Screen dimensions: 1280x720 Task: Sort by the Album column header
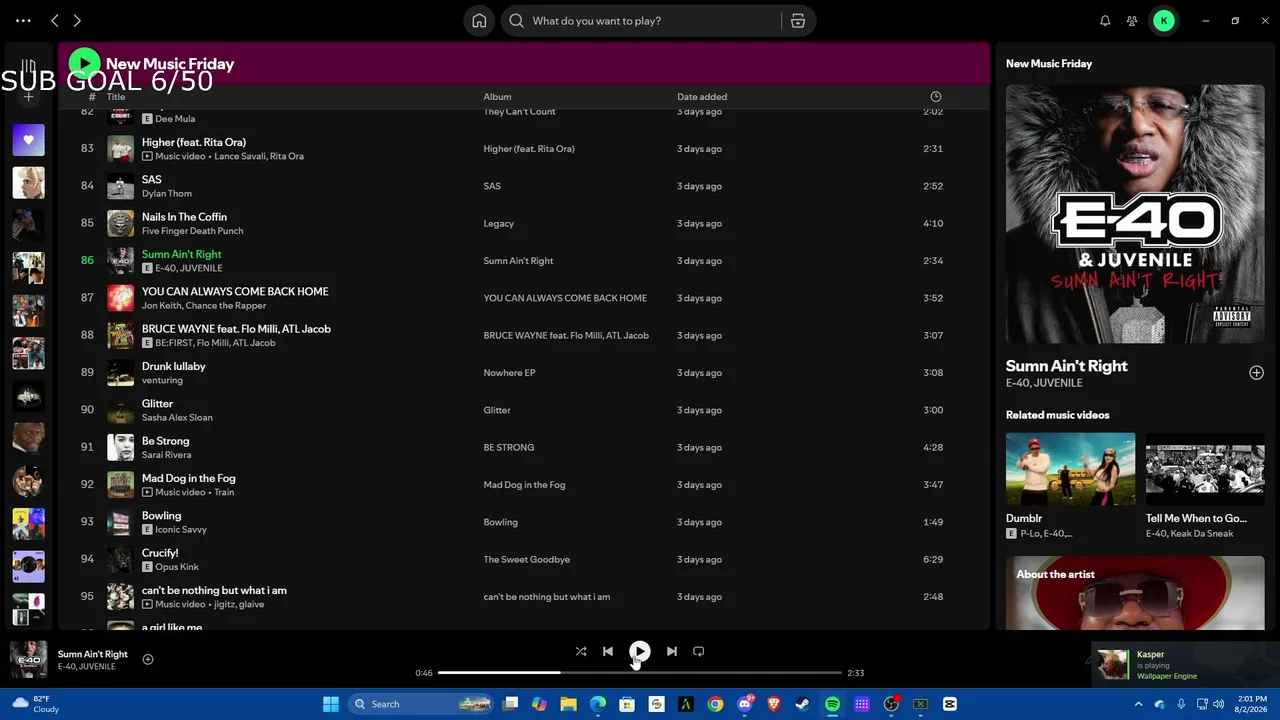[497, 97]
